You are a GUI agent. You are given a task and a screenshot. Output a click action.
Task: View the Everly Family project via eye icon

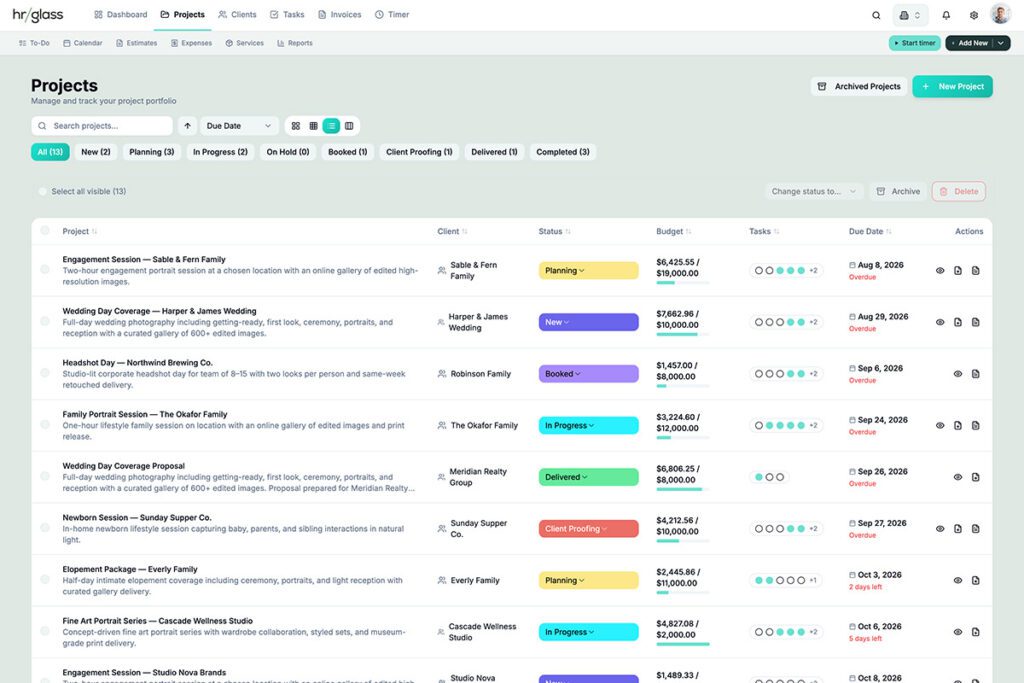957,580
